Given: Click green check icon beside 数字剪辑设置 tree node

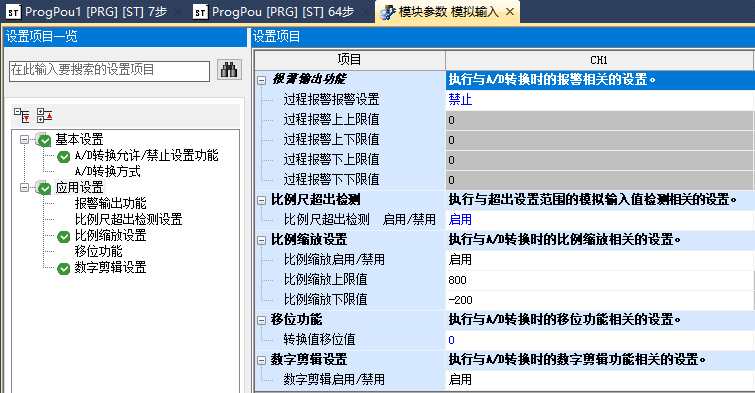Looking at the screenshot, I should point(64,269).
